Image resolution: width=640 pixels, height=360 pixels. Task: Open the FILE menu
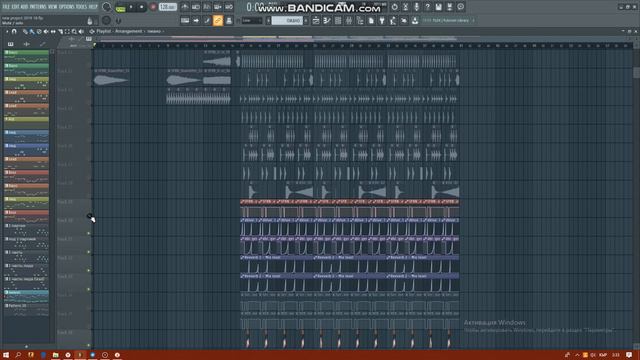[6, 7]
